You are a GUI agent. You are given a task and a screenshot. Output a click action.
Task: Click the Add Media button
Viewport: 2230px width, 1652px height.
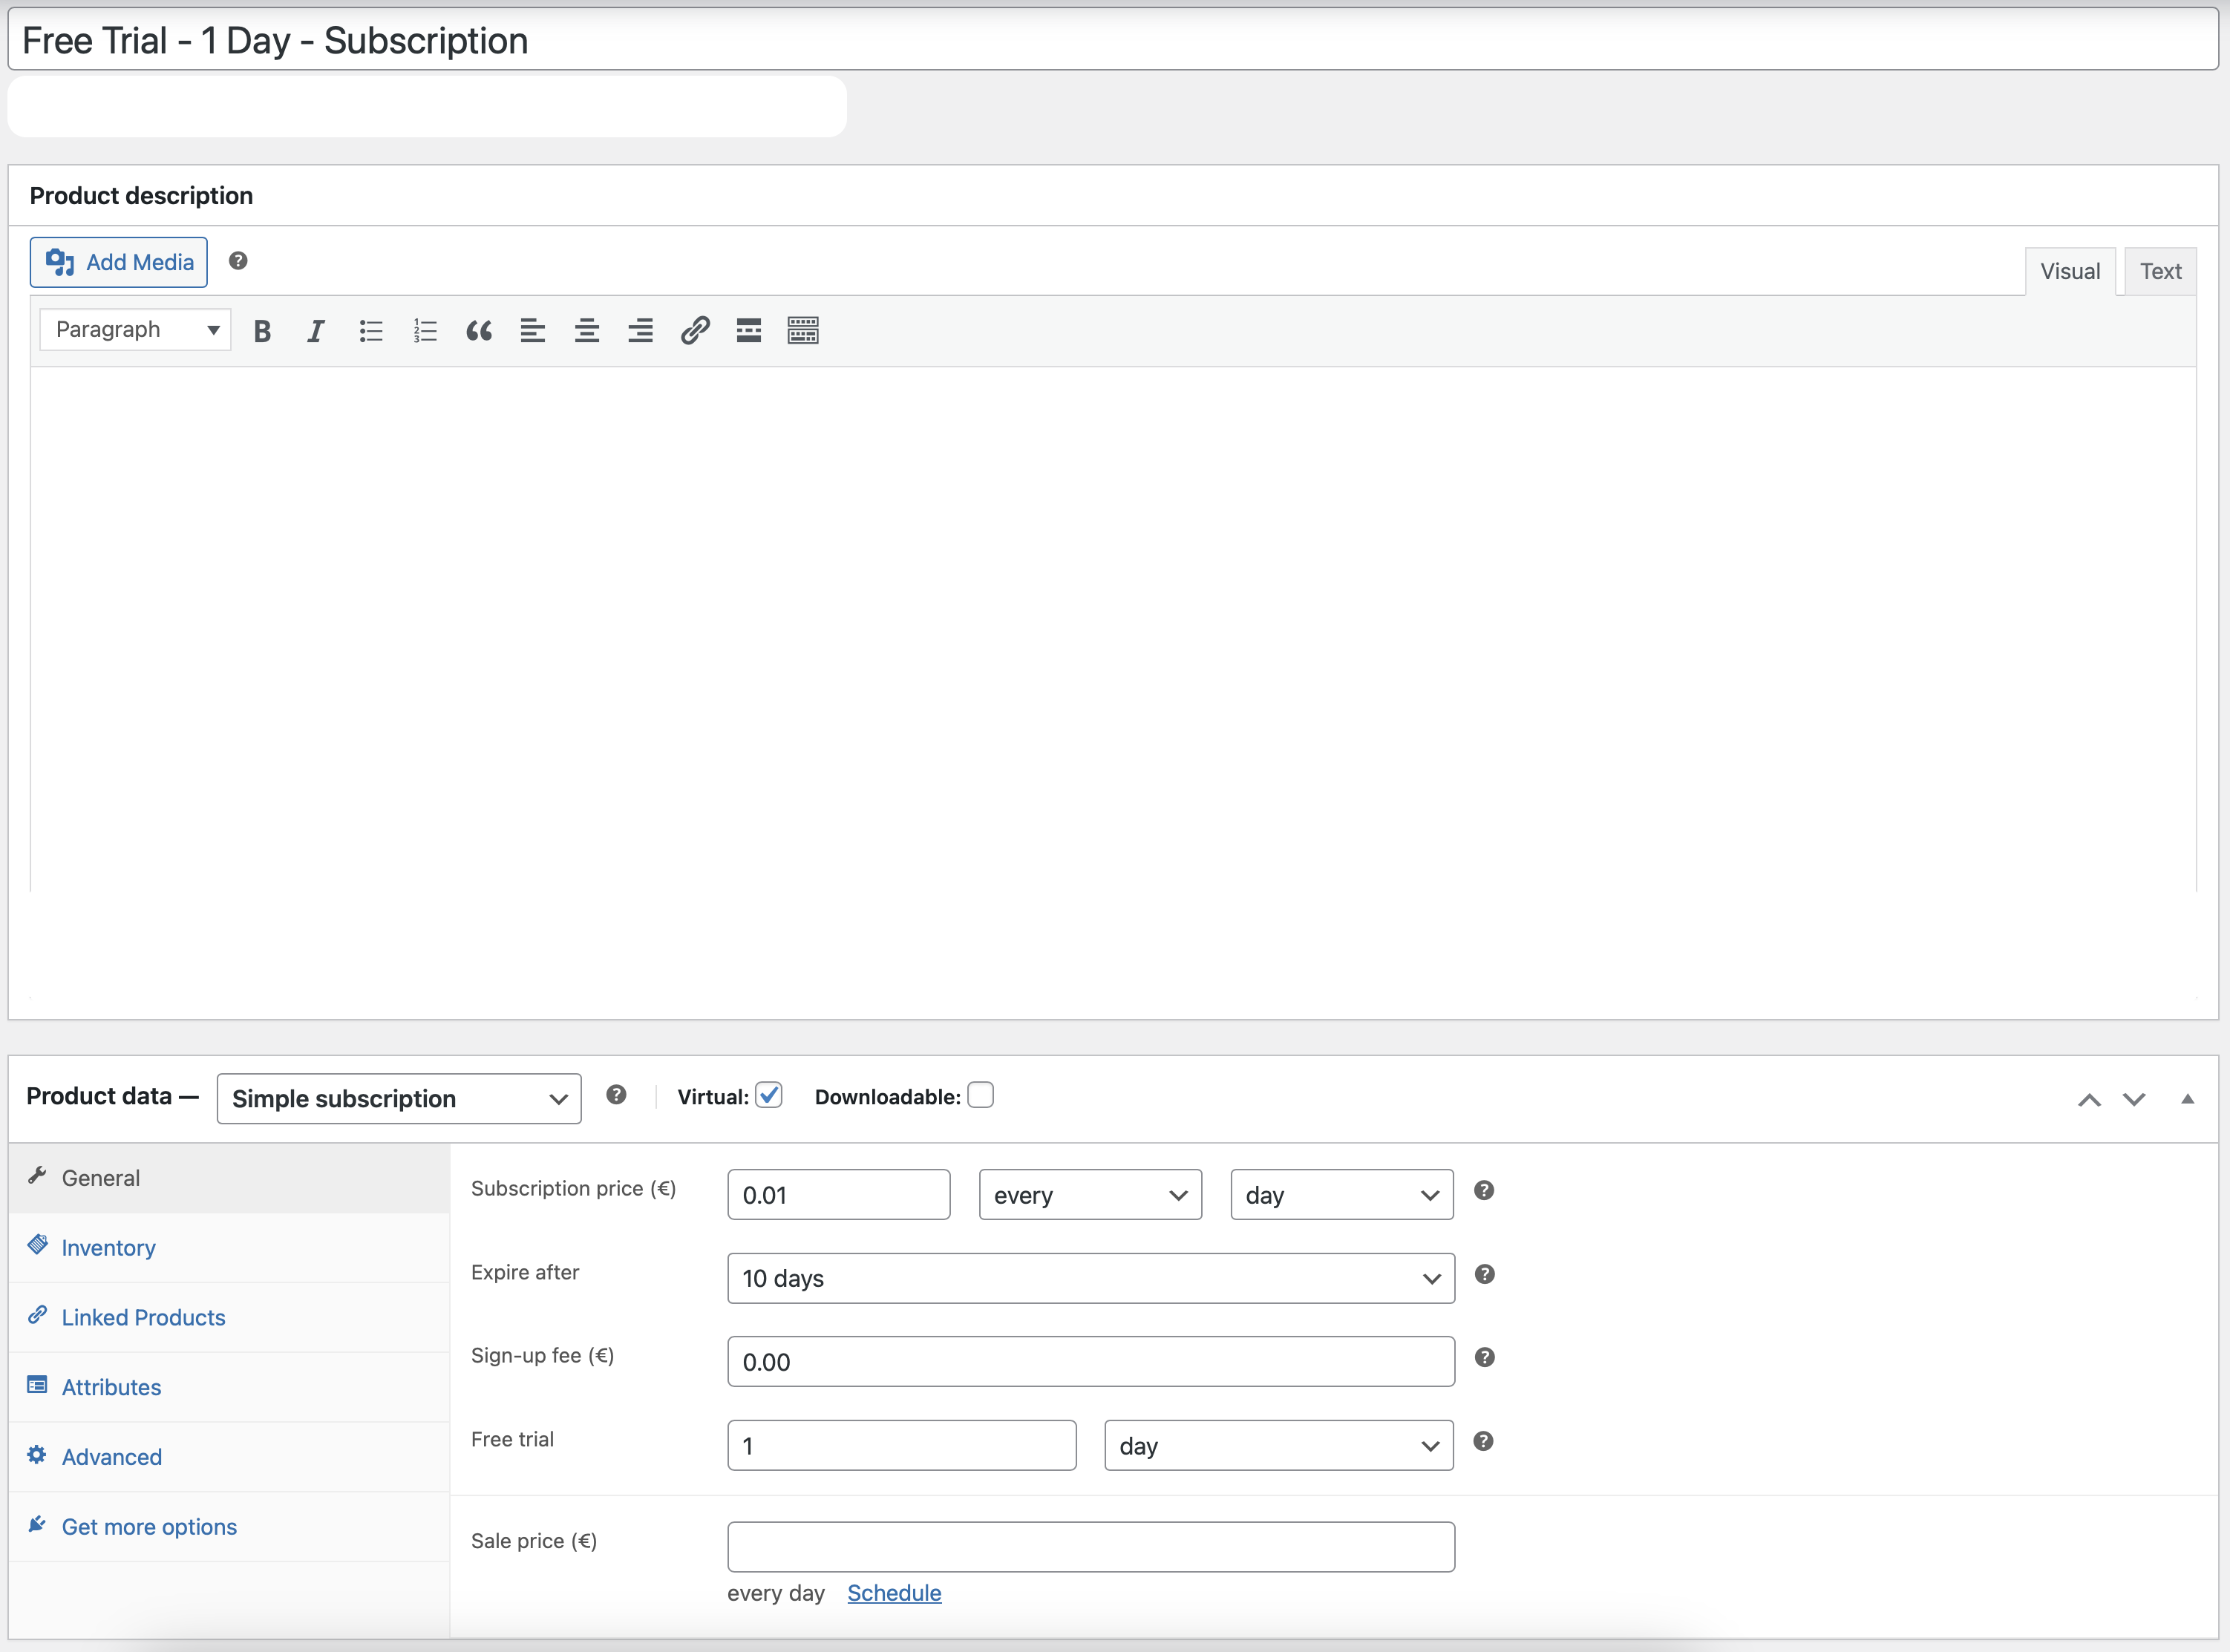click(119, 262)
